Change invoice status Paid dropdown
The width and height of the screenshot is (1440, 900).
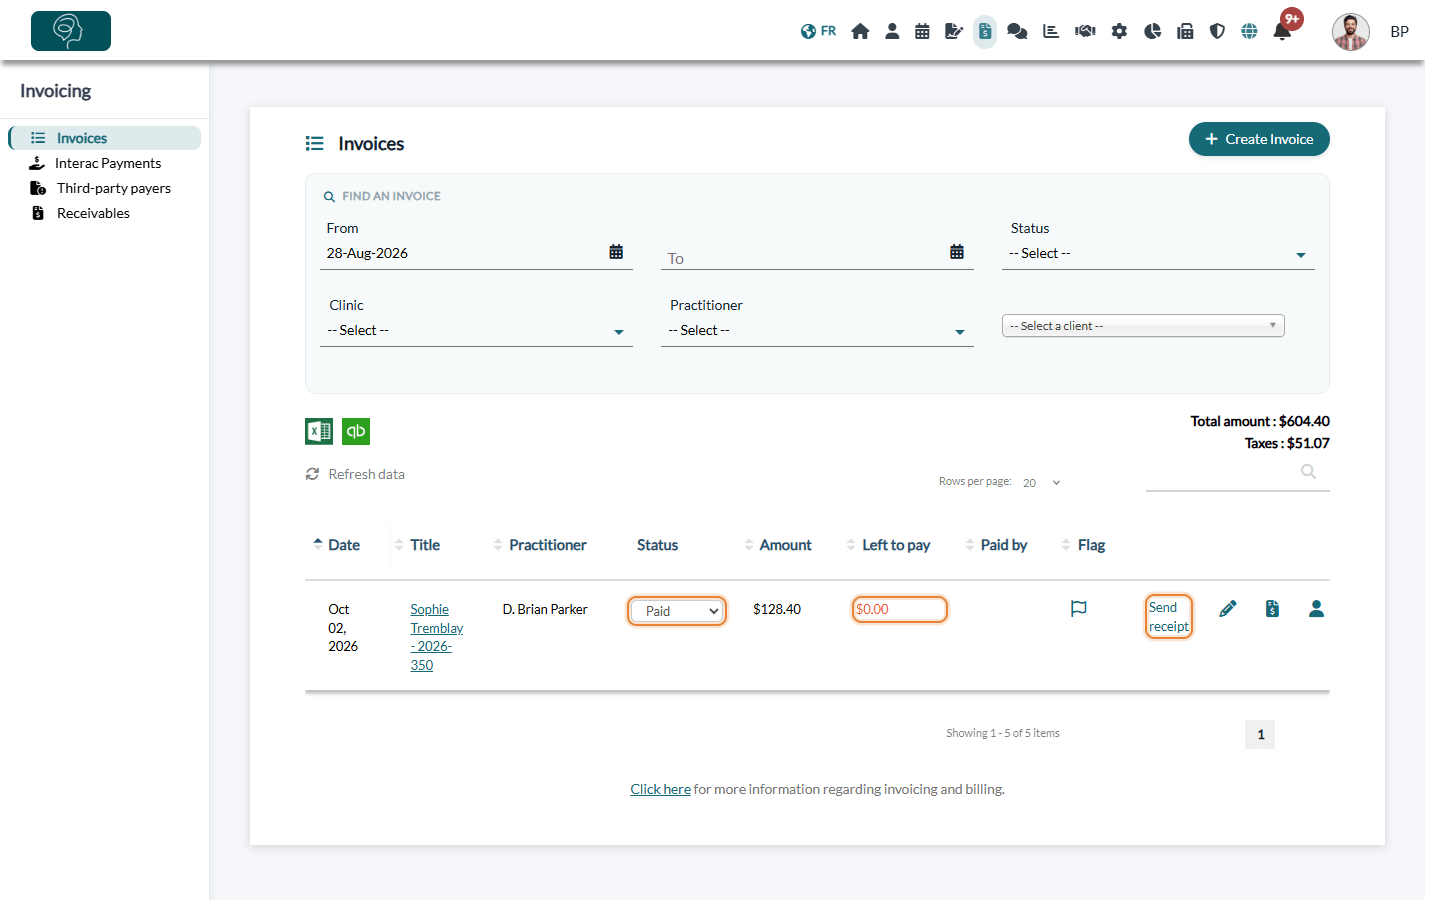pyautogui.click(x=677, y=611)
